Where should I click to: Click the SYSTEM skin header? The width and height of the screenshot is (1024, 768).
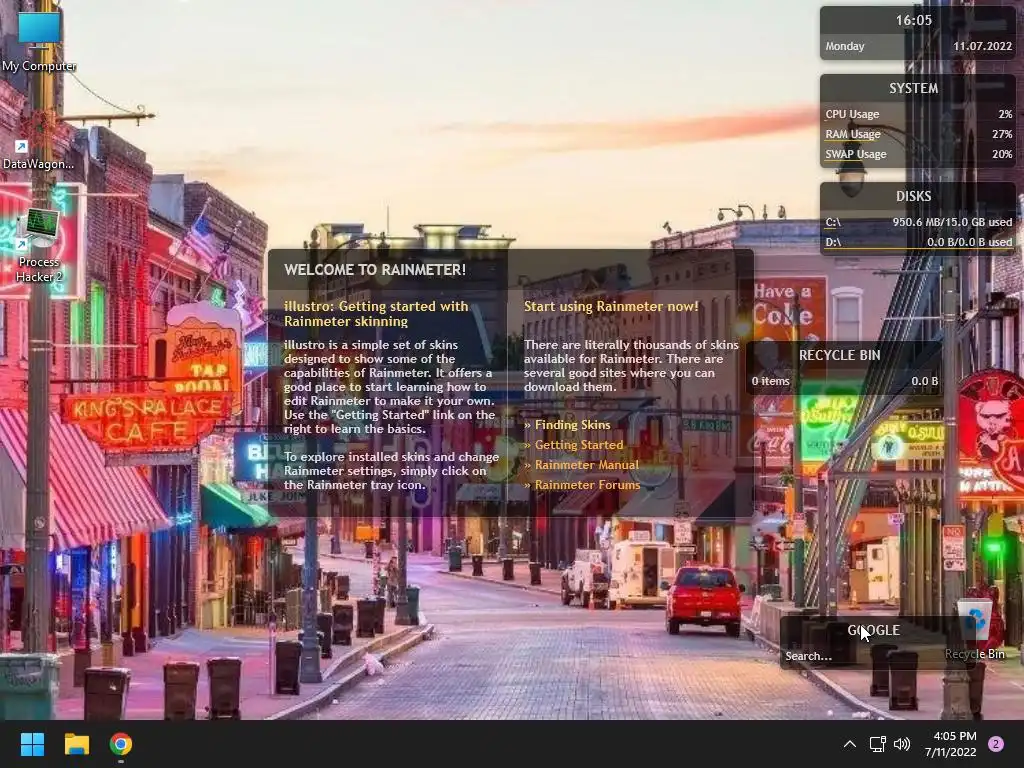pos(913,88)
